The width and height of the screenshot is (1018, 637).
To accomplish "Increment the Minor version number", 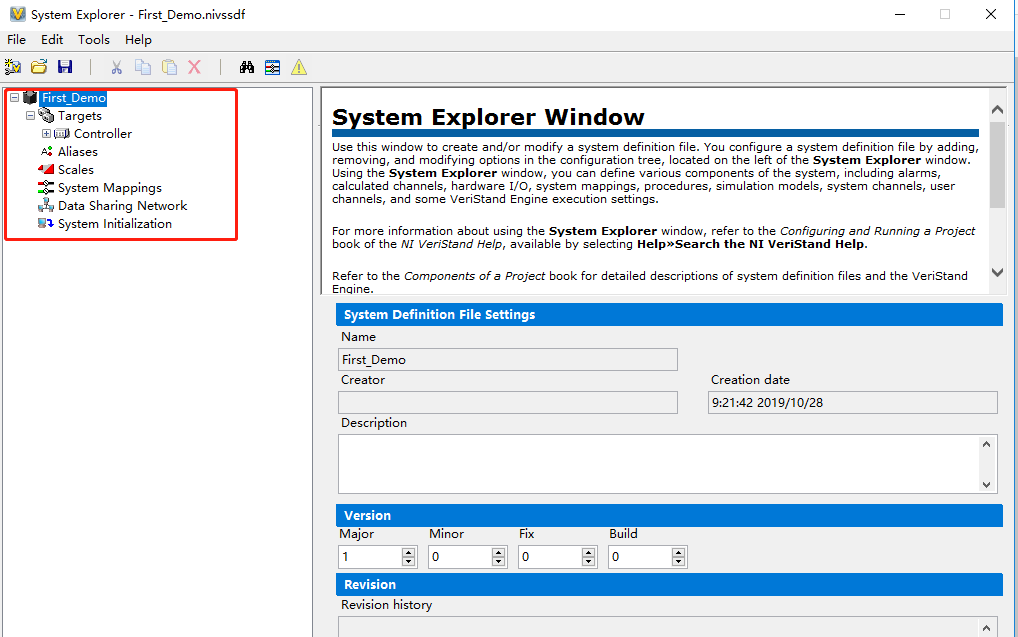I will (499, 552).
